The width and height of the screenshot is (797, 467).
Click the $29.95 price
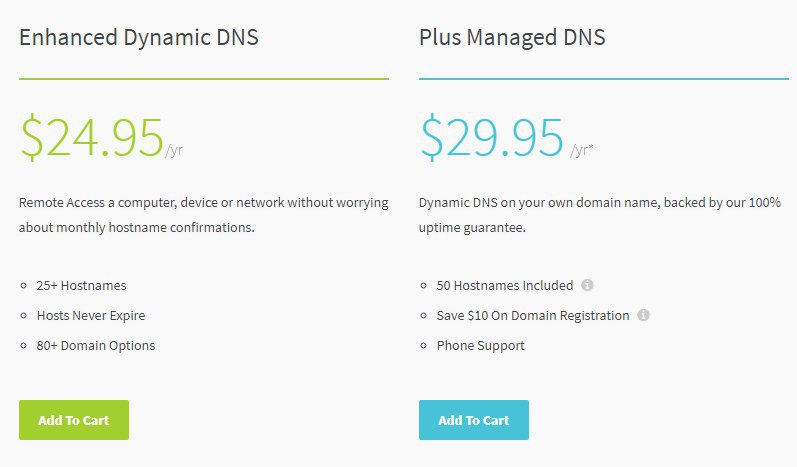(x=492, y=138)
